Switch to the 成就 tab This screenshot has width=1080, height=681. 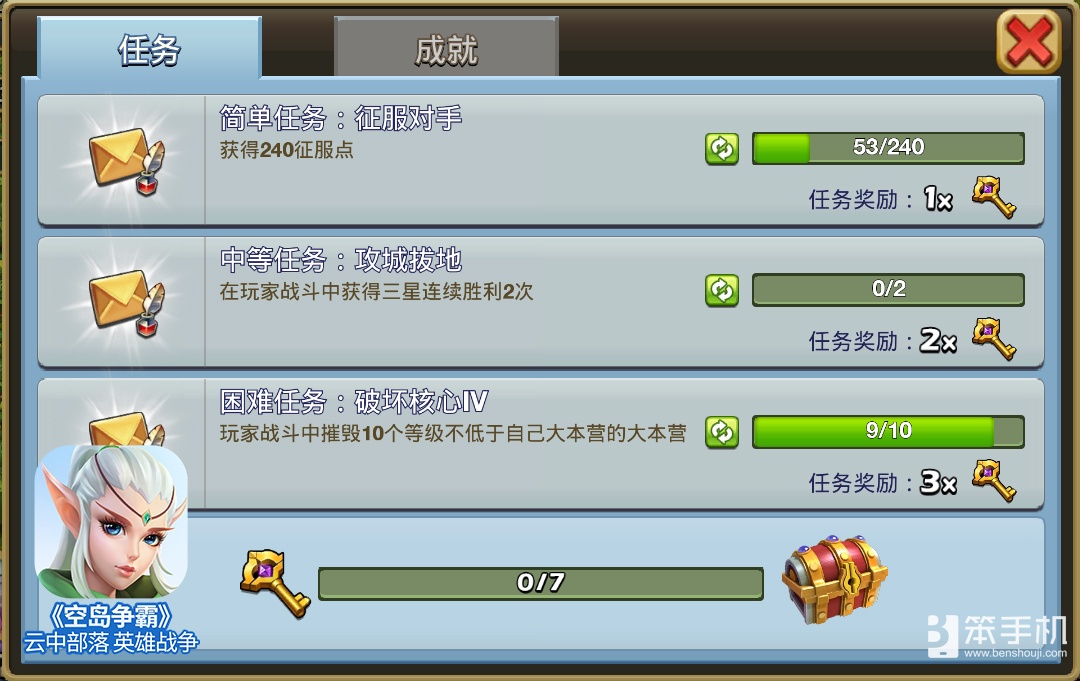click(x=446, y=47)
